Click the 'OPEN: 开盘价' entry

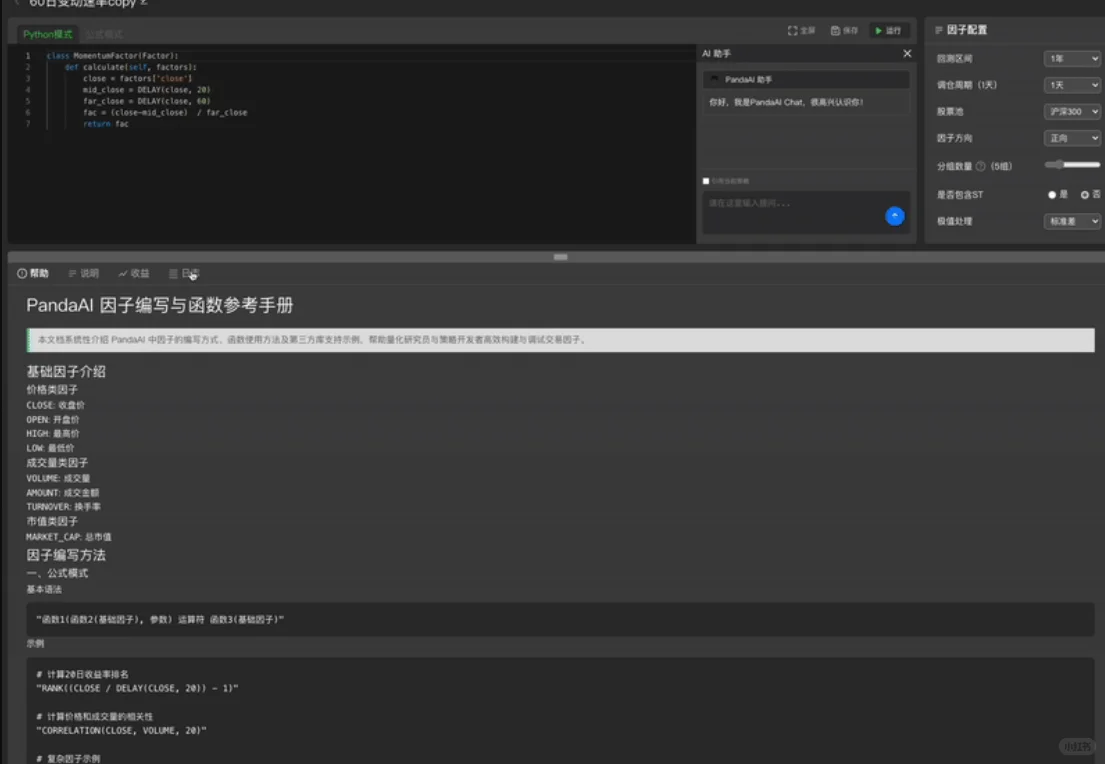click(x=53, y=419)
